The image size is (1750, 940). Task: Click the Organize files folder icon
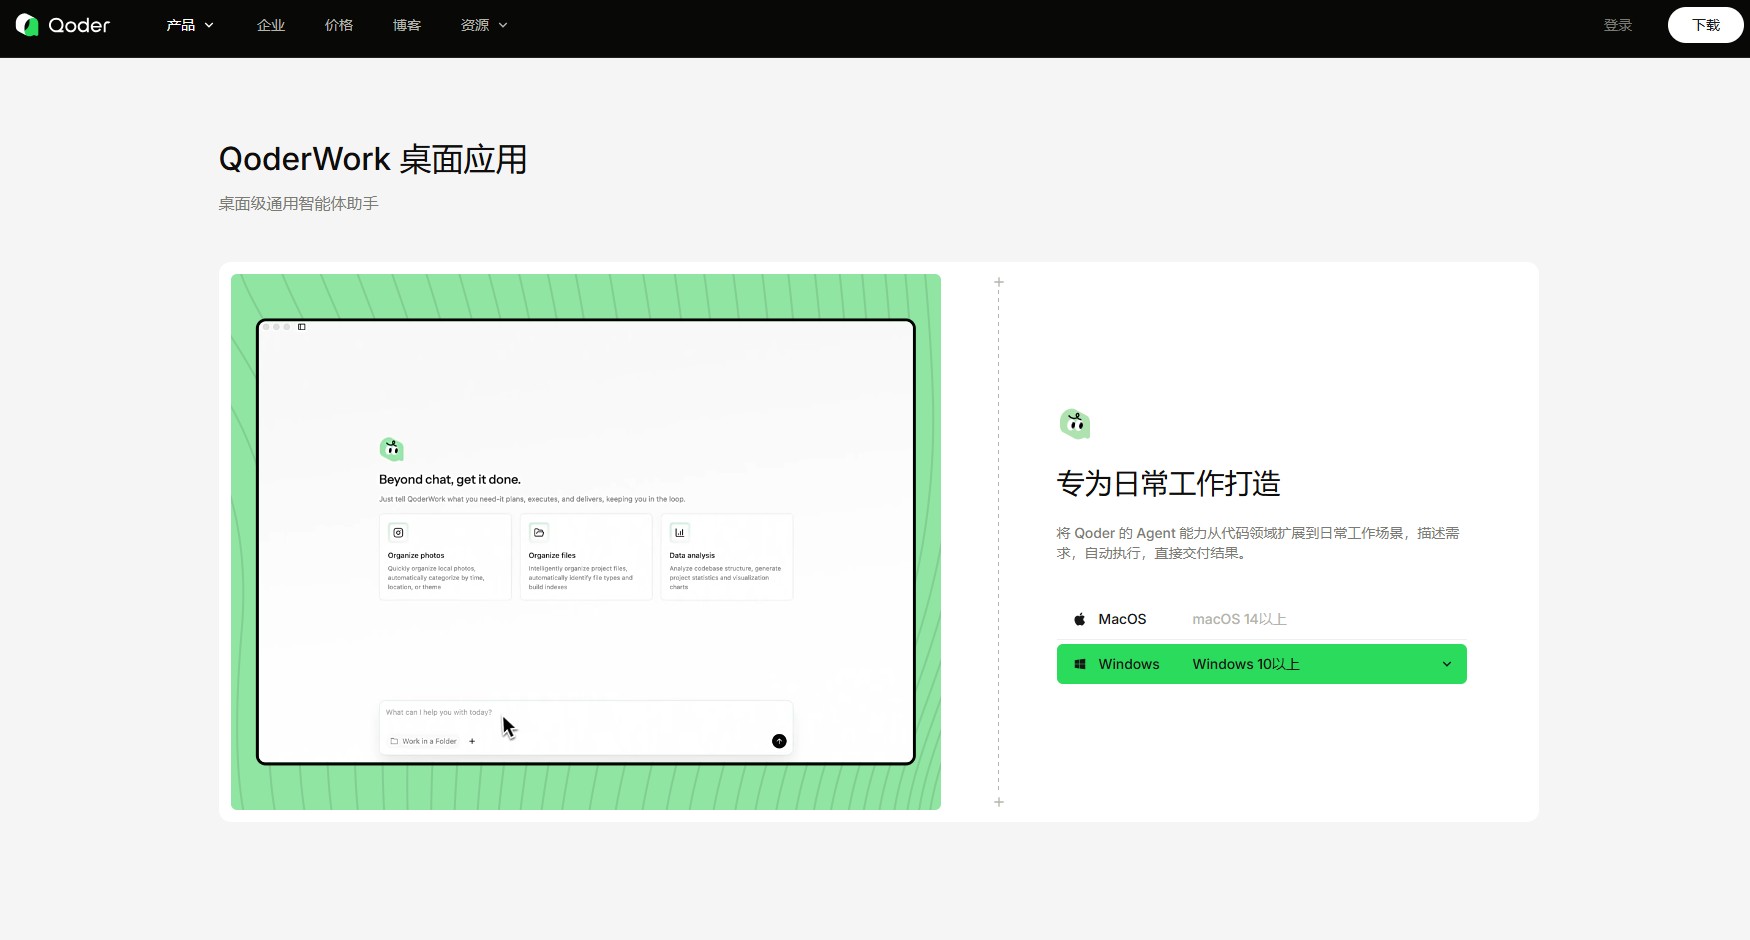539,532
